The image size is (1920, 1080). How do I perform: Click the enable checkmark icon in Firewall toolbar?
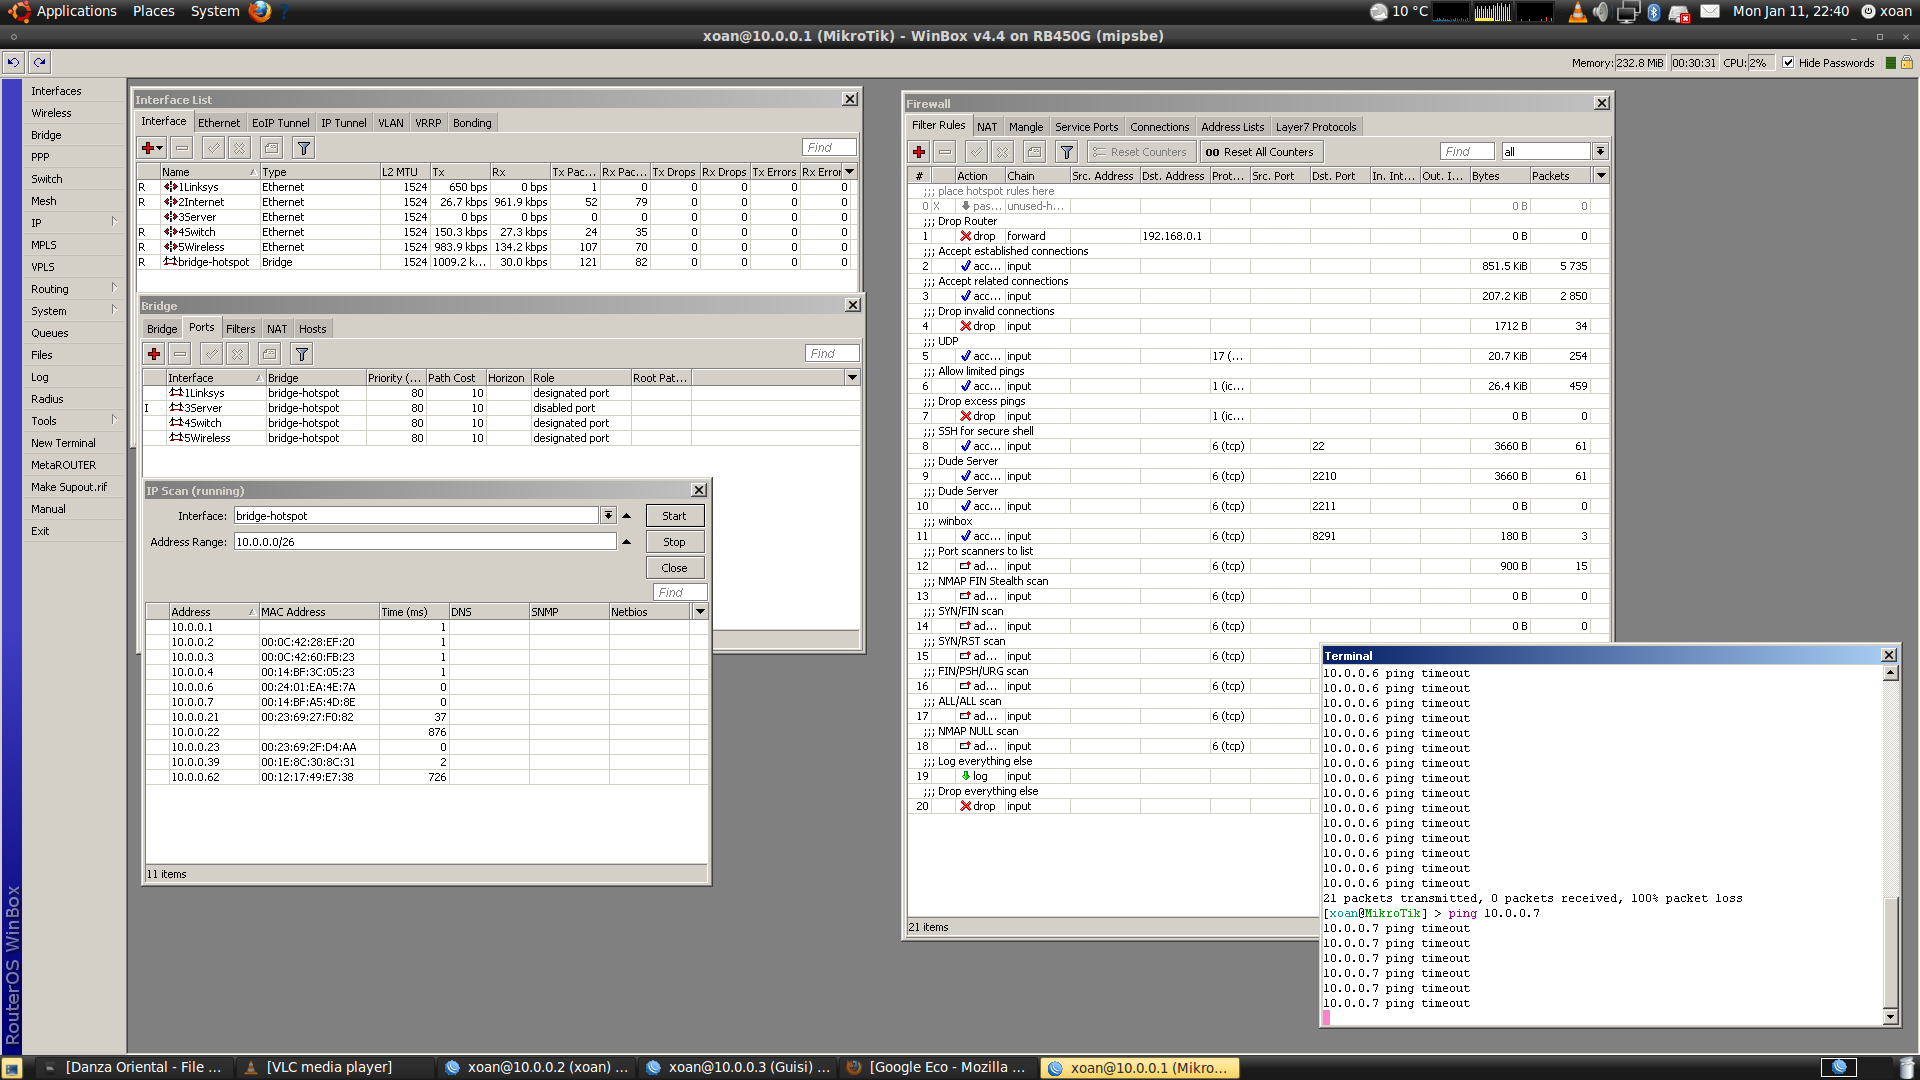(977, 152)
